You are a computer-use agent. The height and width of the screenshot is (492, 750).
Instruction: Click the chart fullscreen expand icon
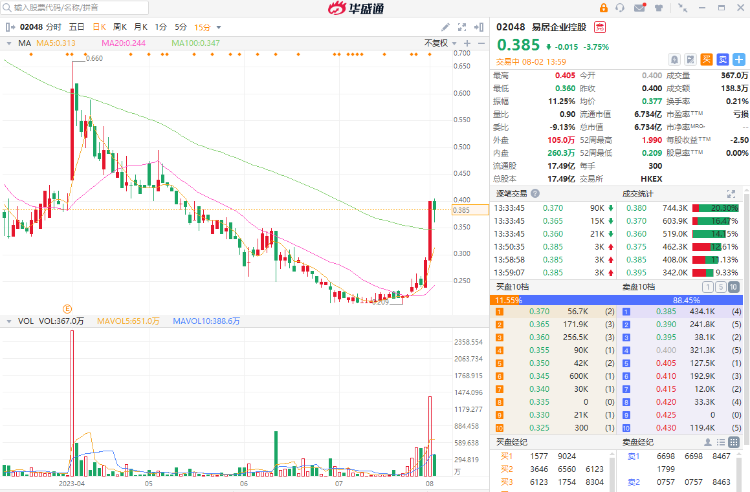tap(462, 27)
